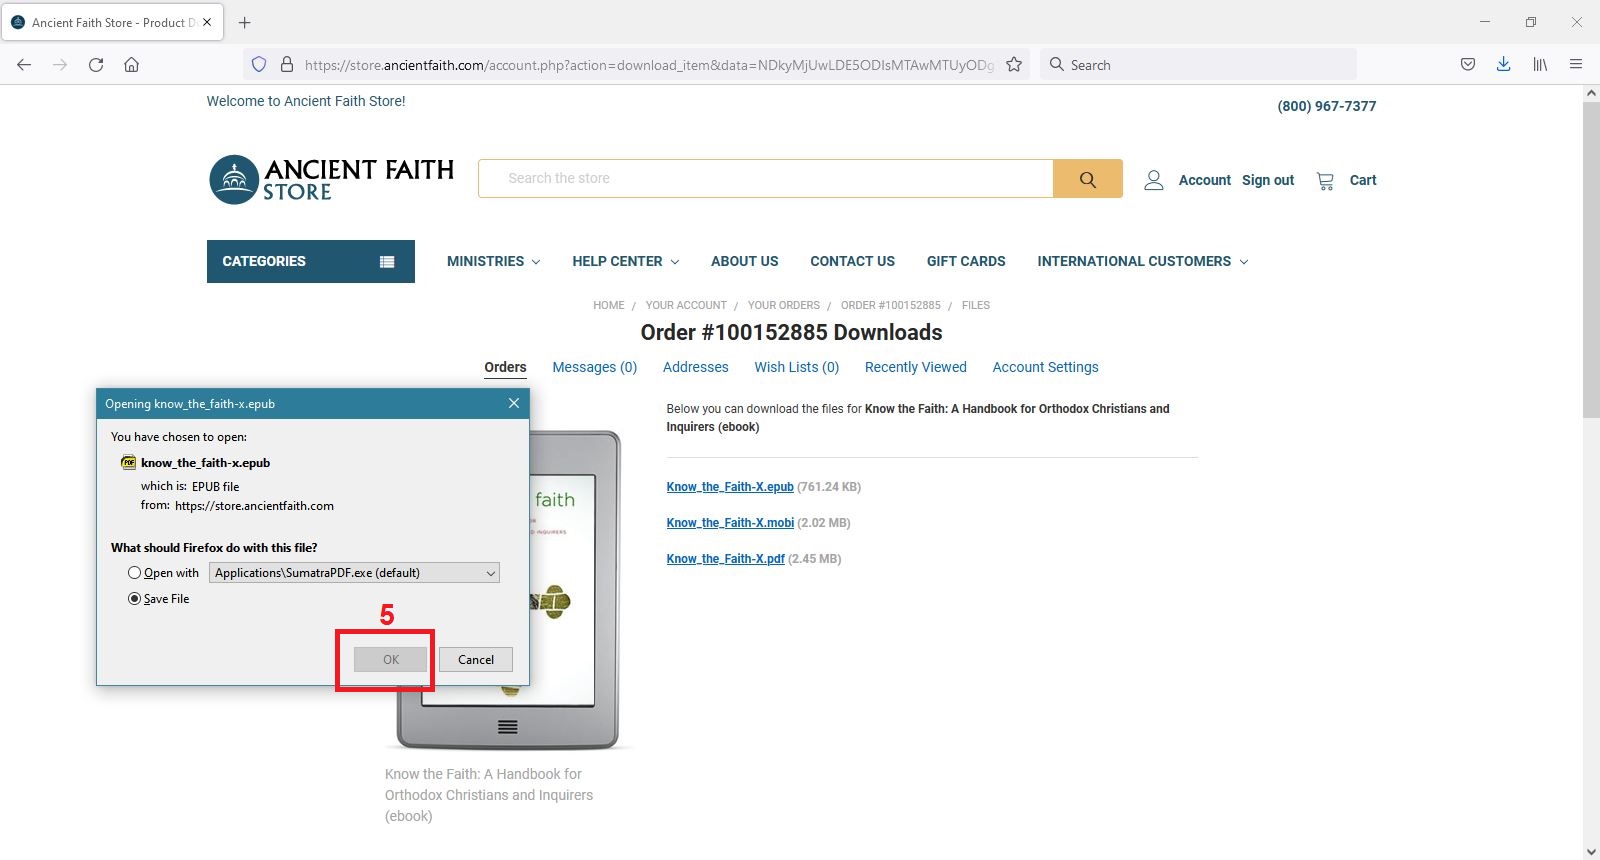Switch to the Addresses tab

(695, 367)
